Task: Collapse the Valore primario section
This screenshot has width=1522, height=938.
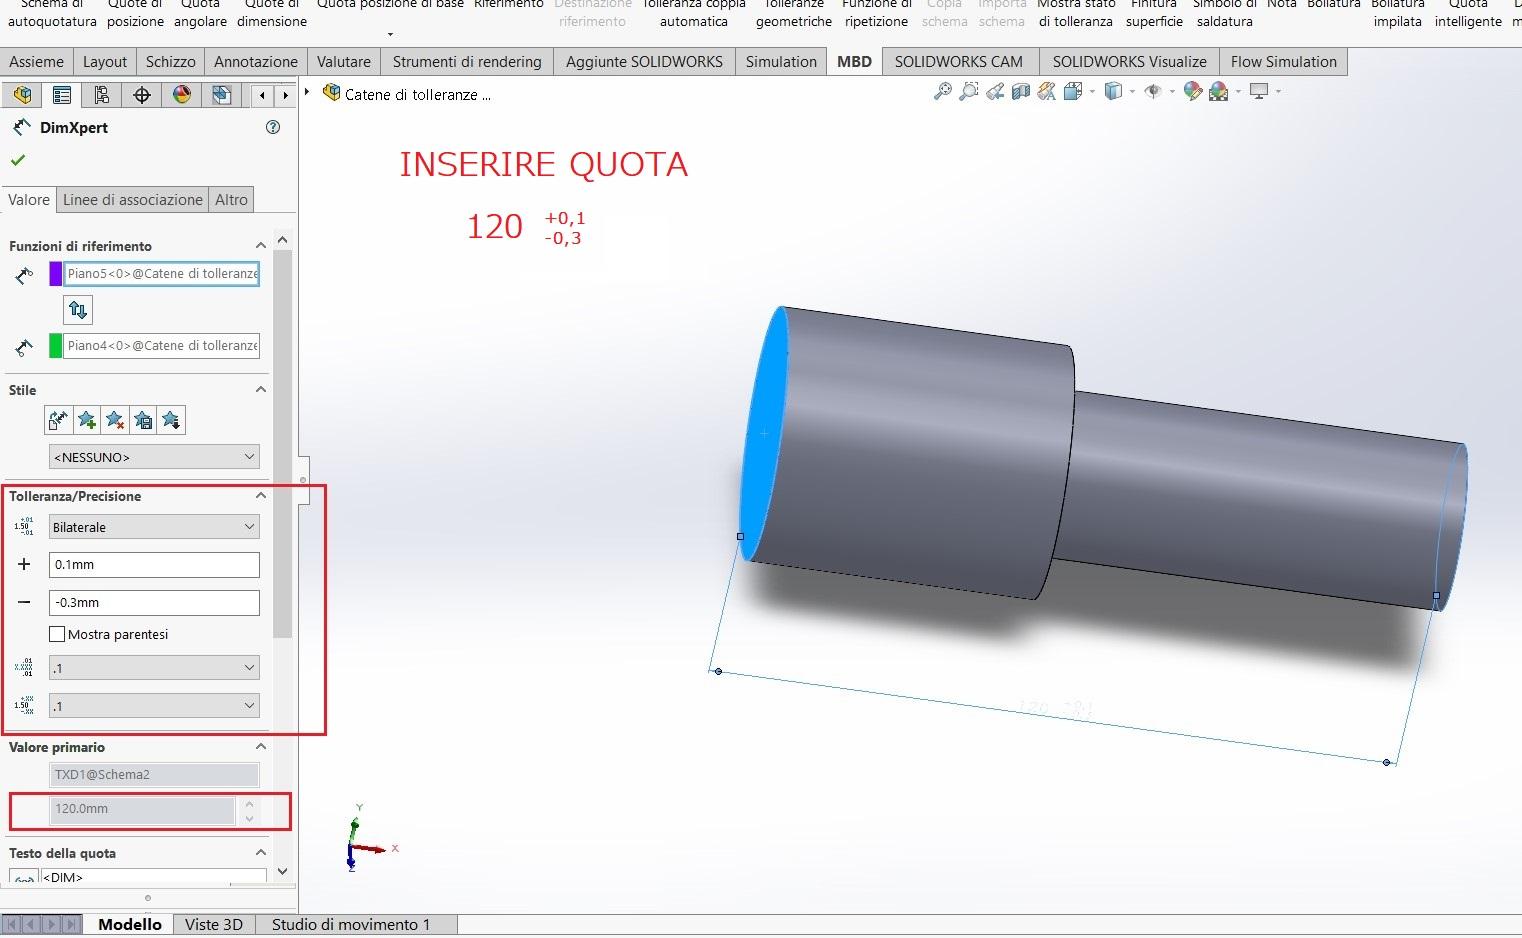Action: [x=261, y=747]
